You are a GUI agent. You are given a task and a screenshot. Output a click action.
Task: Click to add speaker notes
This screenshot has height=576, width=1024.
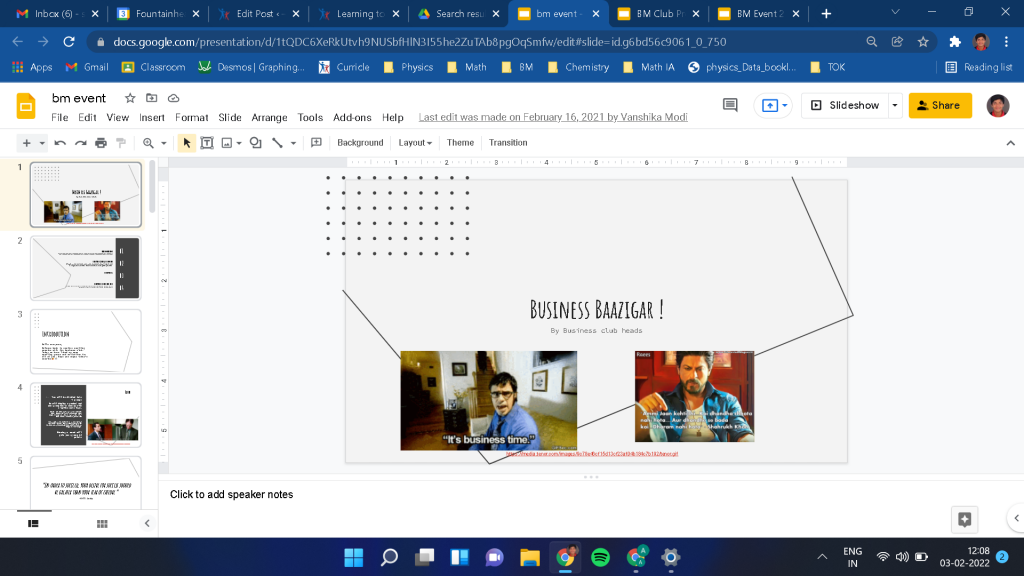pos(232,494)
